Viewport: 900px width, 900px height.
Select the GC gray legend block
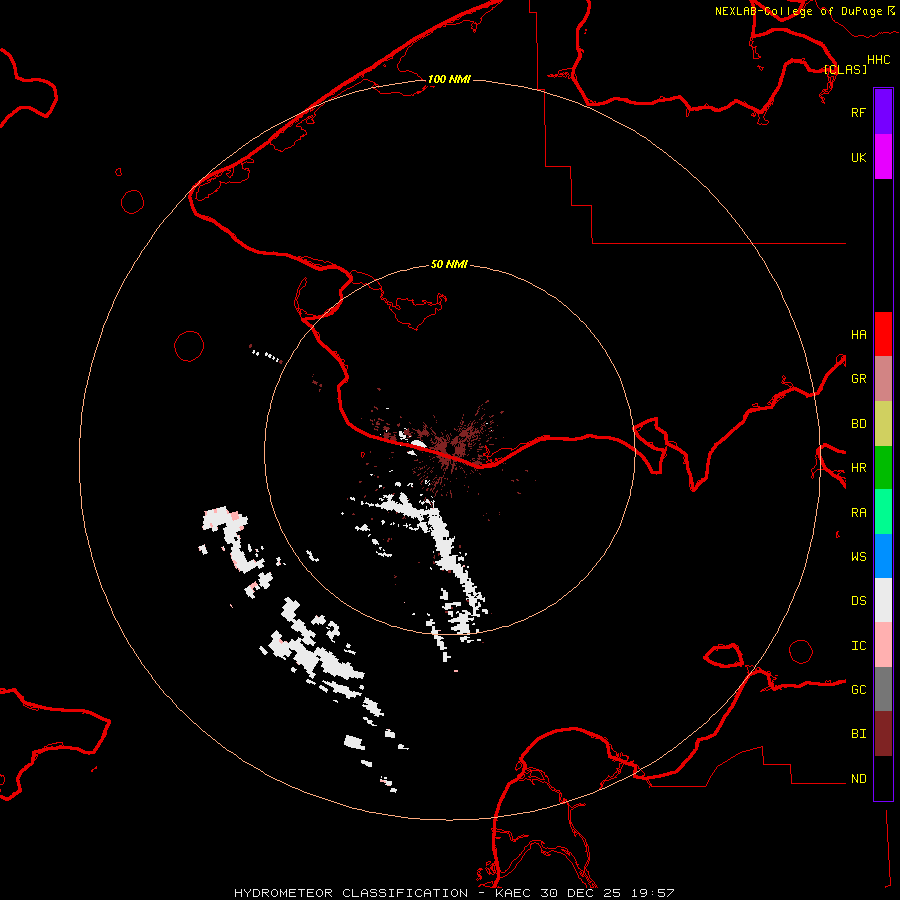coord(883,689)
